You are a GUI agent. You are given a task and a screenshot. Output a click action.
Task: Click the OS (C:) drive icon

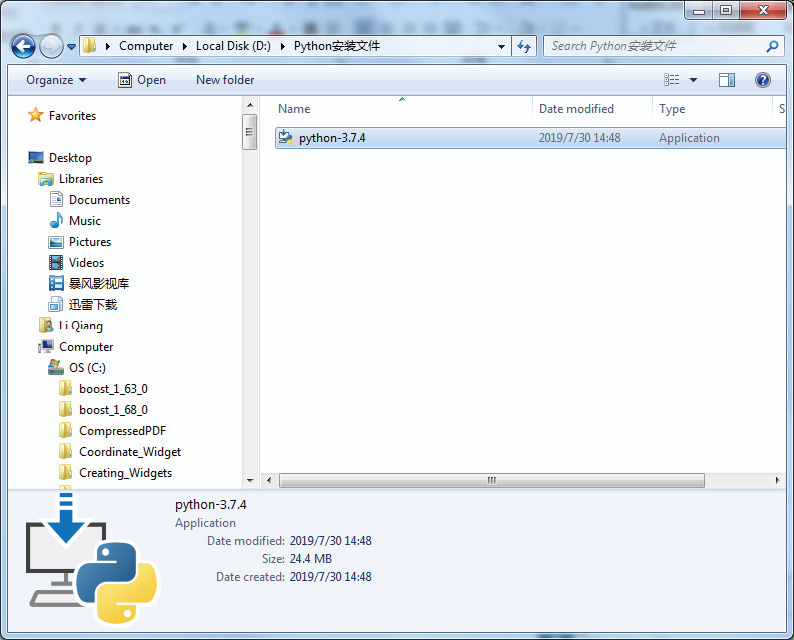point(56,367)
